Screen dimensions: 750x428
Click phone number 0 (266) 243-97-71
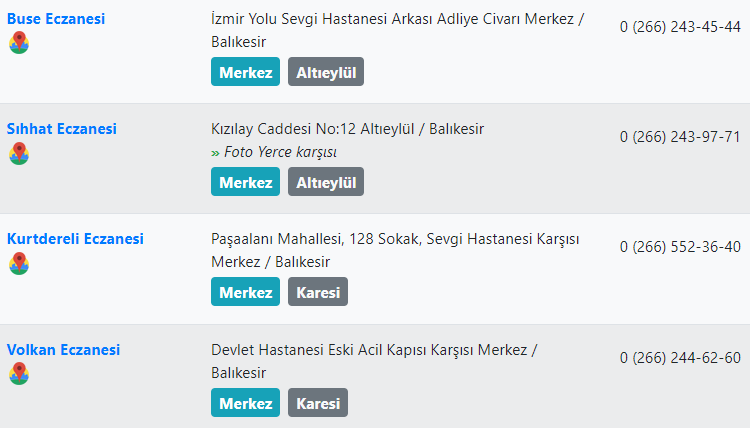pyautogui.click(x=680, y=137)
